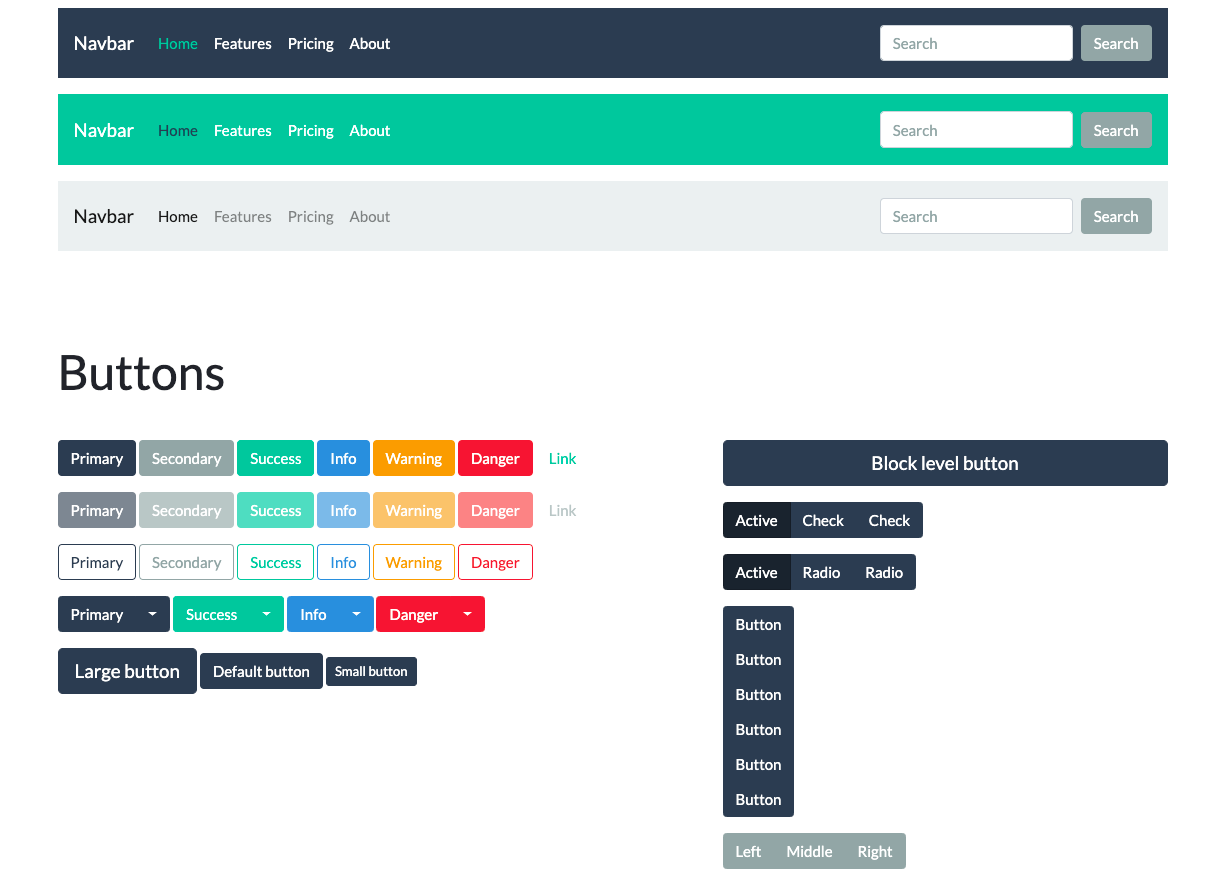This screenshot has width=1221, height=875.
Task: Open Pricing in the green navbar
Action: pyautogui.click(x=311, y=130)
